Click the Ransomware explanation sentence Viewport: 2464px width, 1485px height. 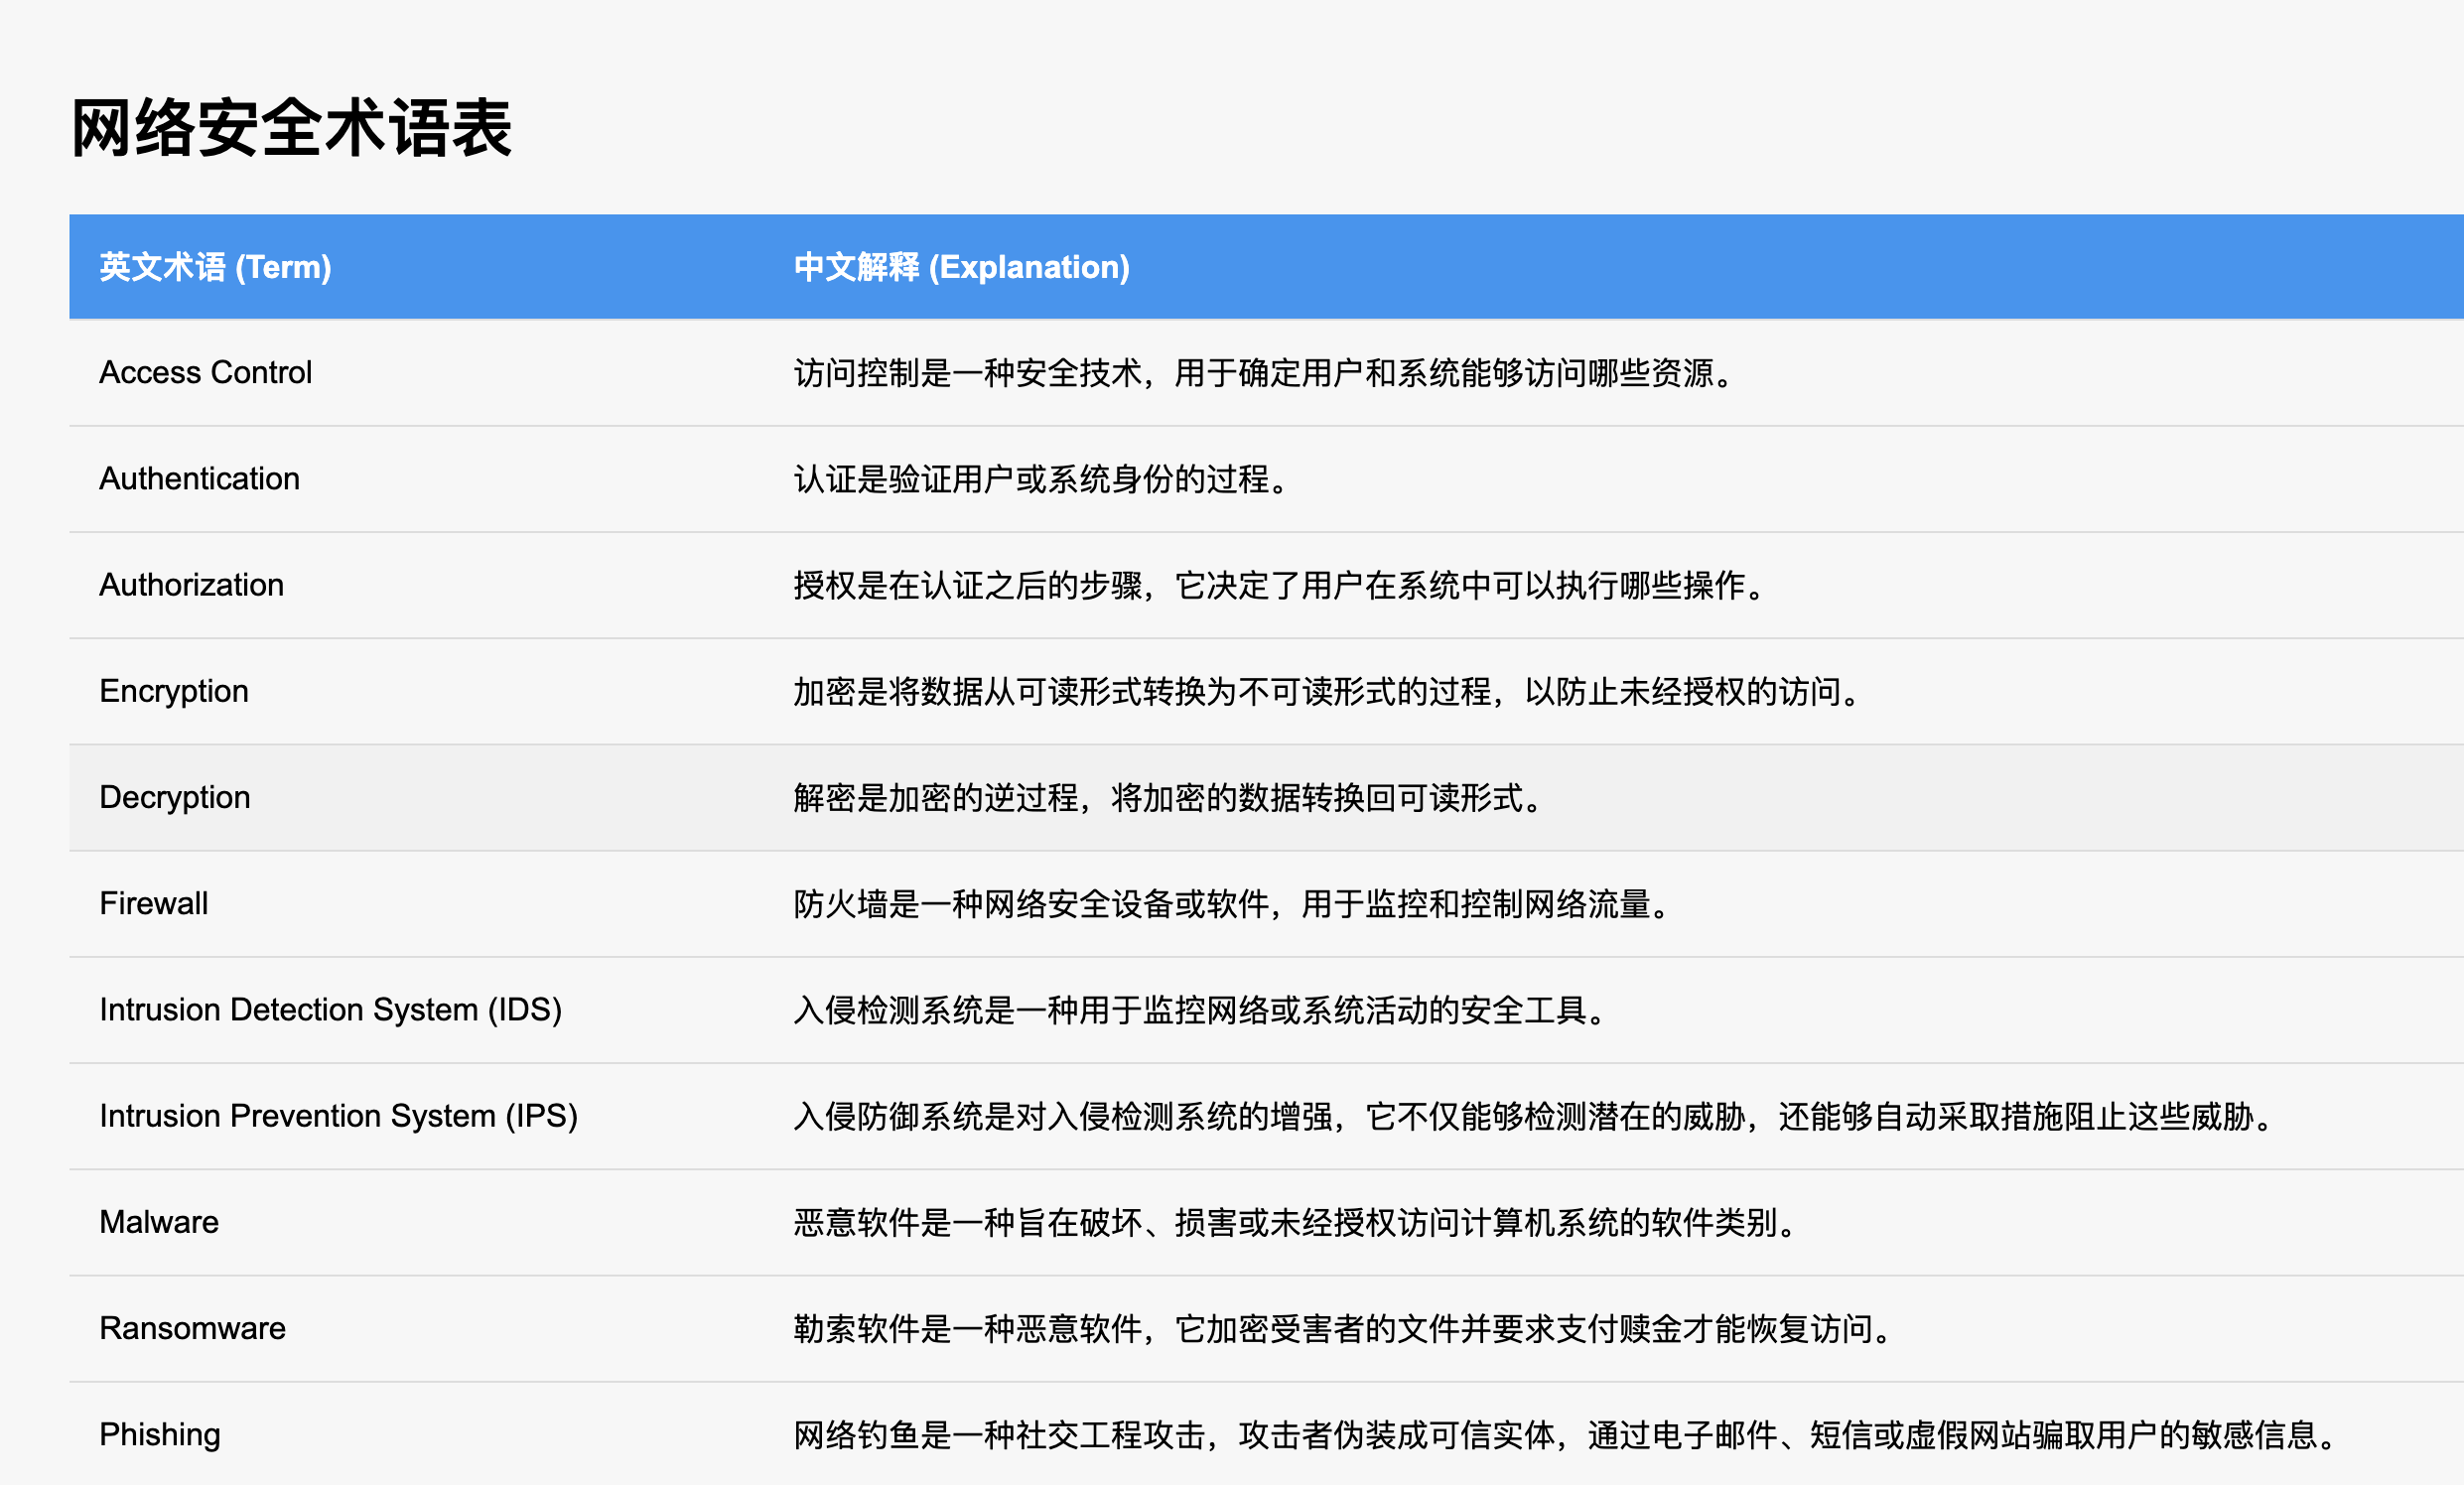(1344, 1328)
